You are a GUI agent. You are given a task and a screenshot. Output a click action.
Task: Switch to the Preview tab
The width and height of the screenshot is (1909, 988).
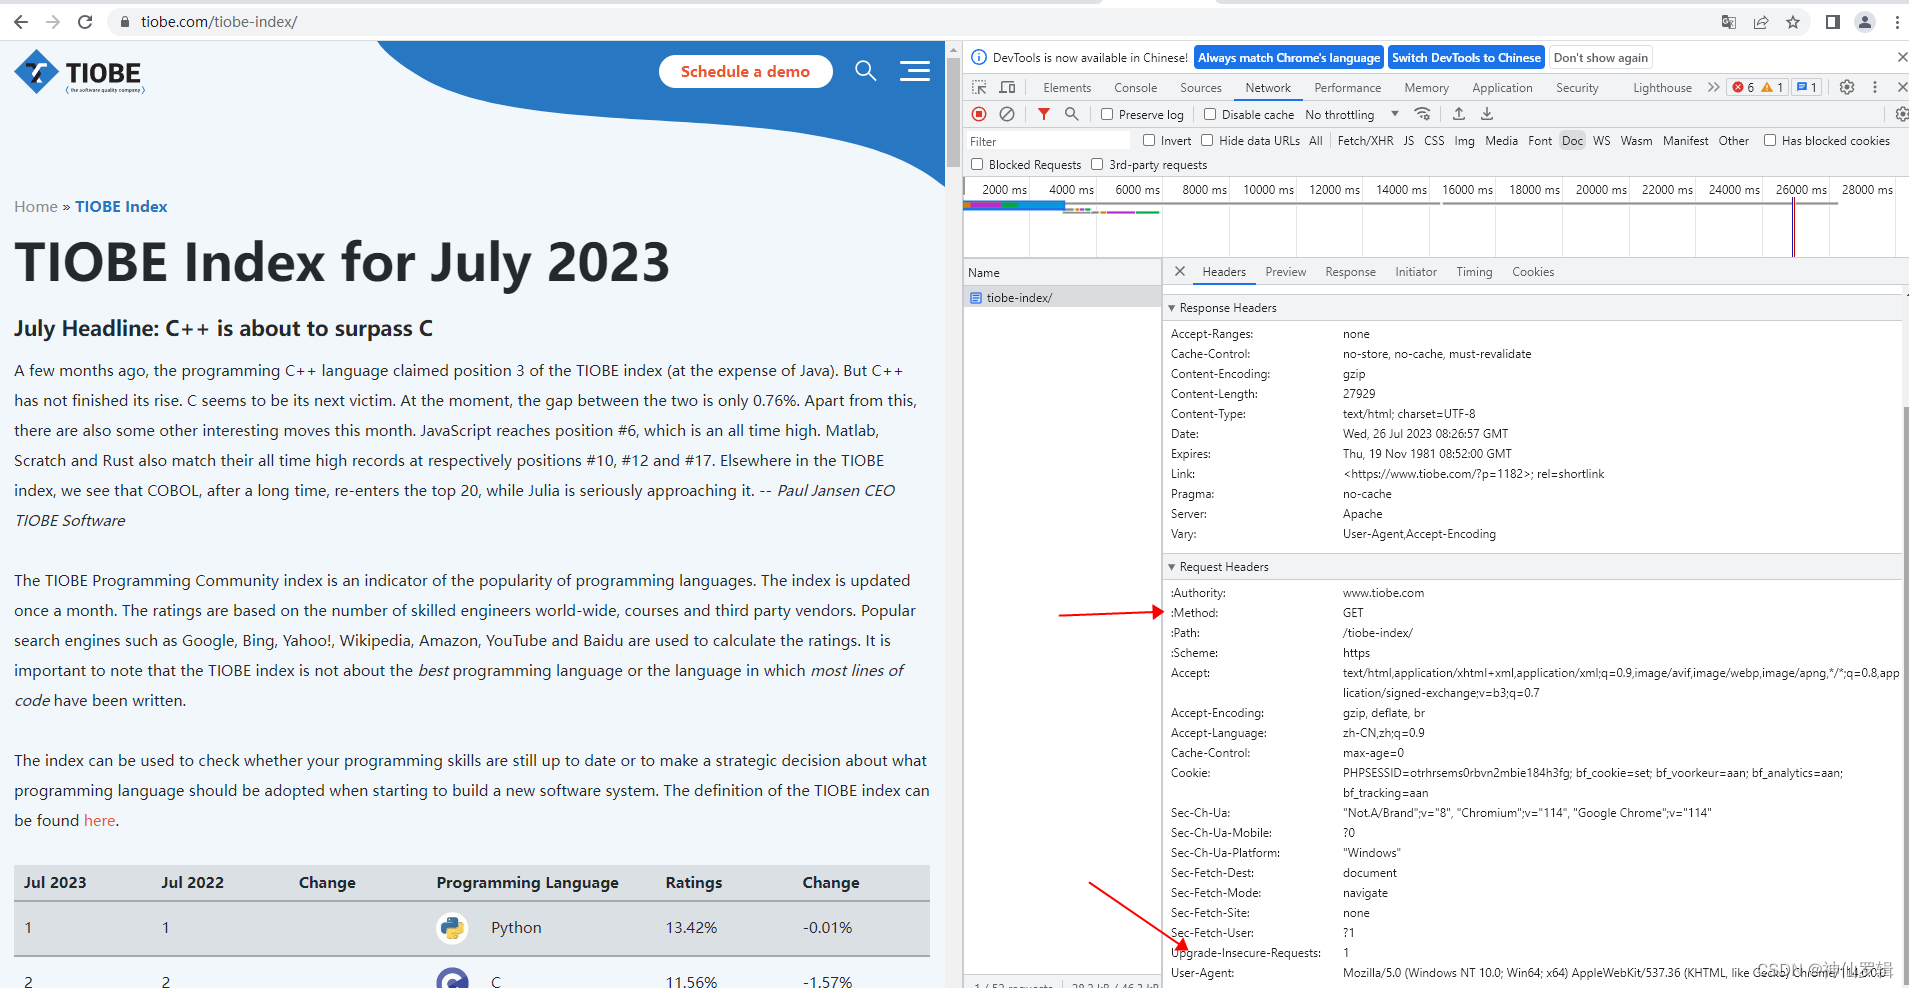(1285, 272)
